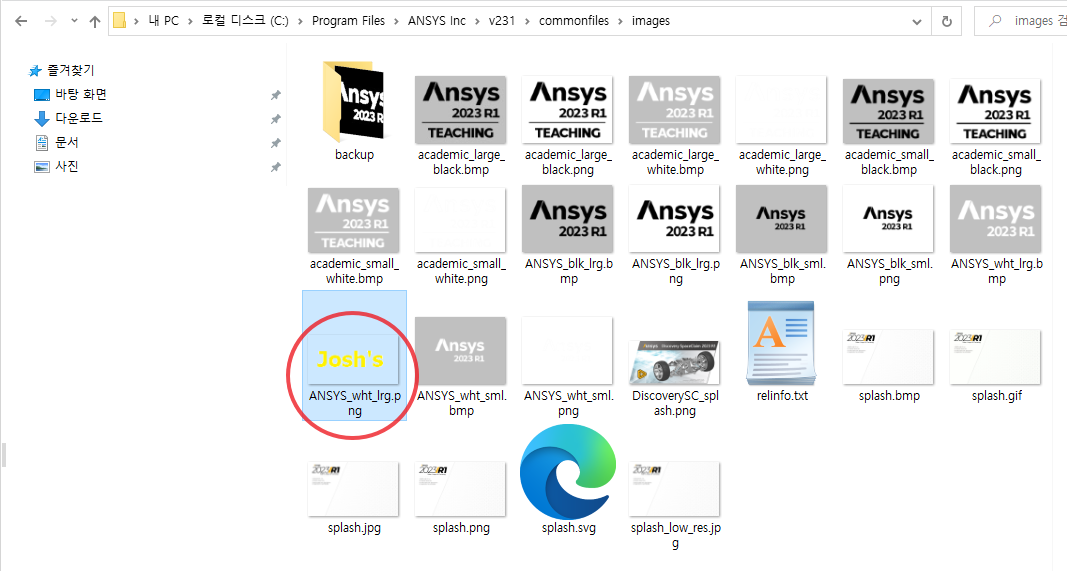Select splash.jpg thumbnail
The height and width of the screenshot is (571, 1067).
tap(354, 489)
